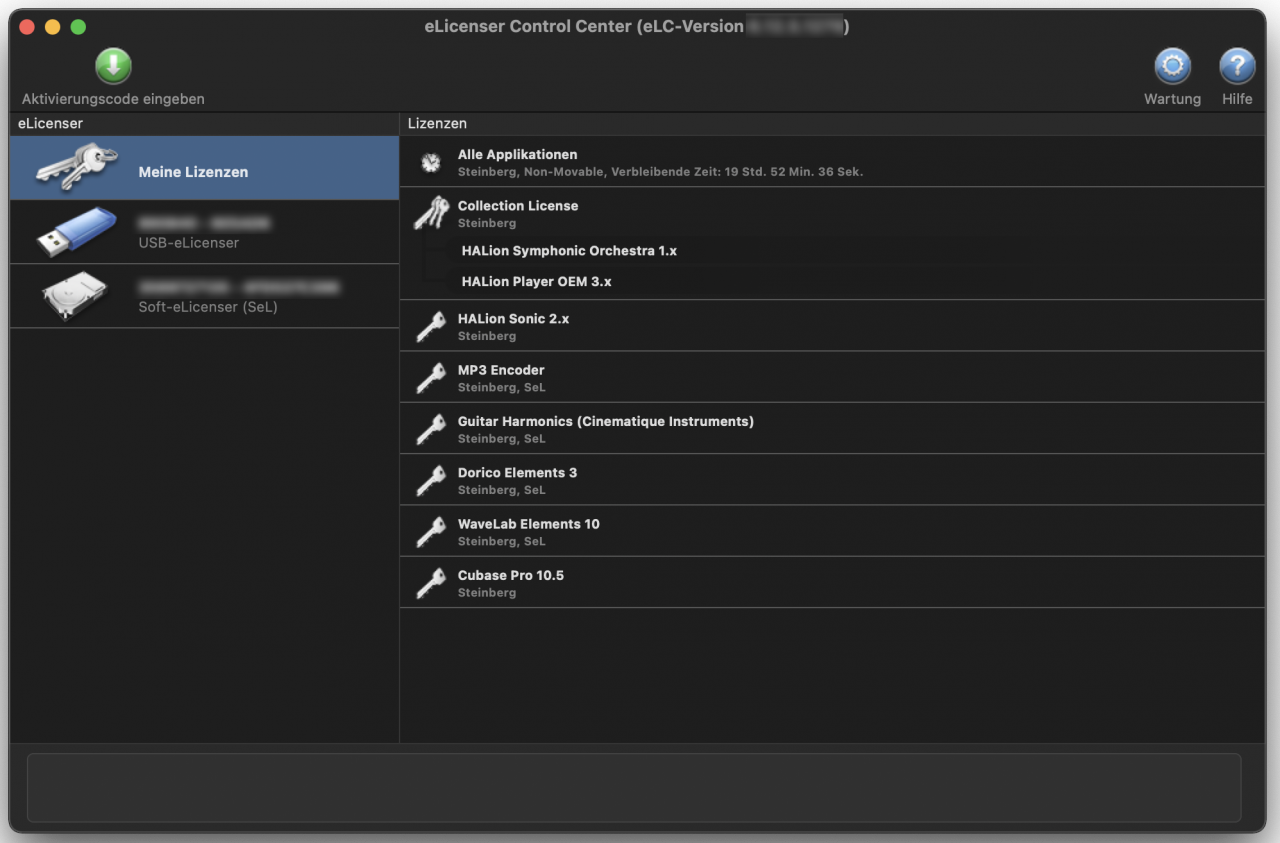The width and height of the screenshot is (1280, 843).
Task: Click the clock icon for Alle Applikationen
Action: 430,162
